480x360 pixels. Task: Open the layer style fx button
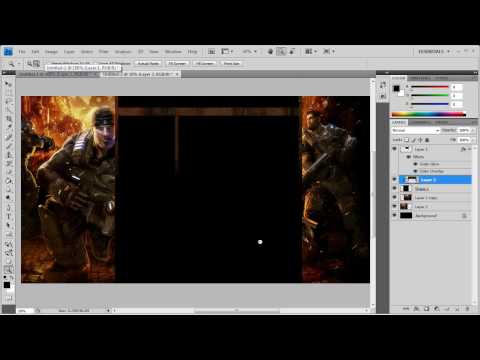[416, 309]
